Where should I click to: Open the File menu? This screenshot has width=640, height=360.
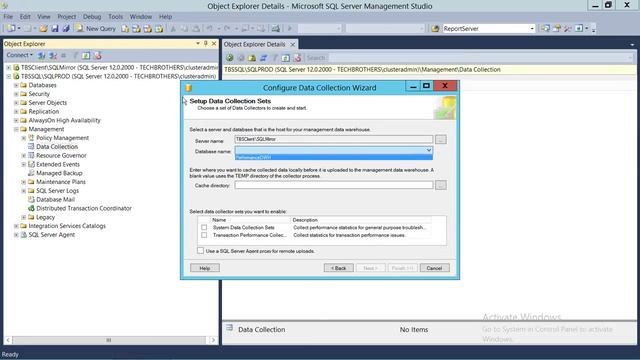8,17
